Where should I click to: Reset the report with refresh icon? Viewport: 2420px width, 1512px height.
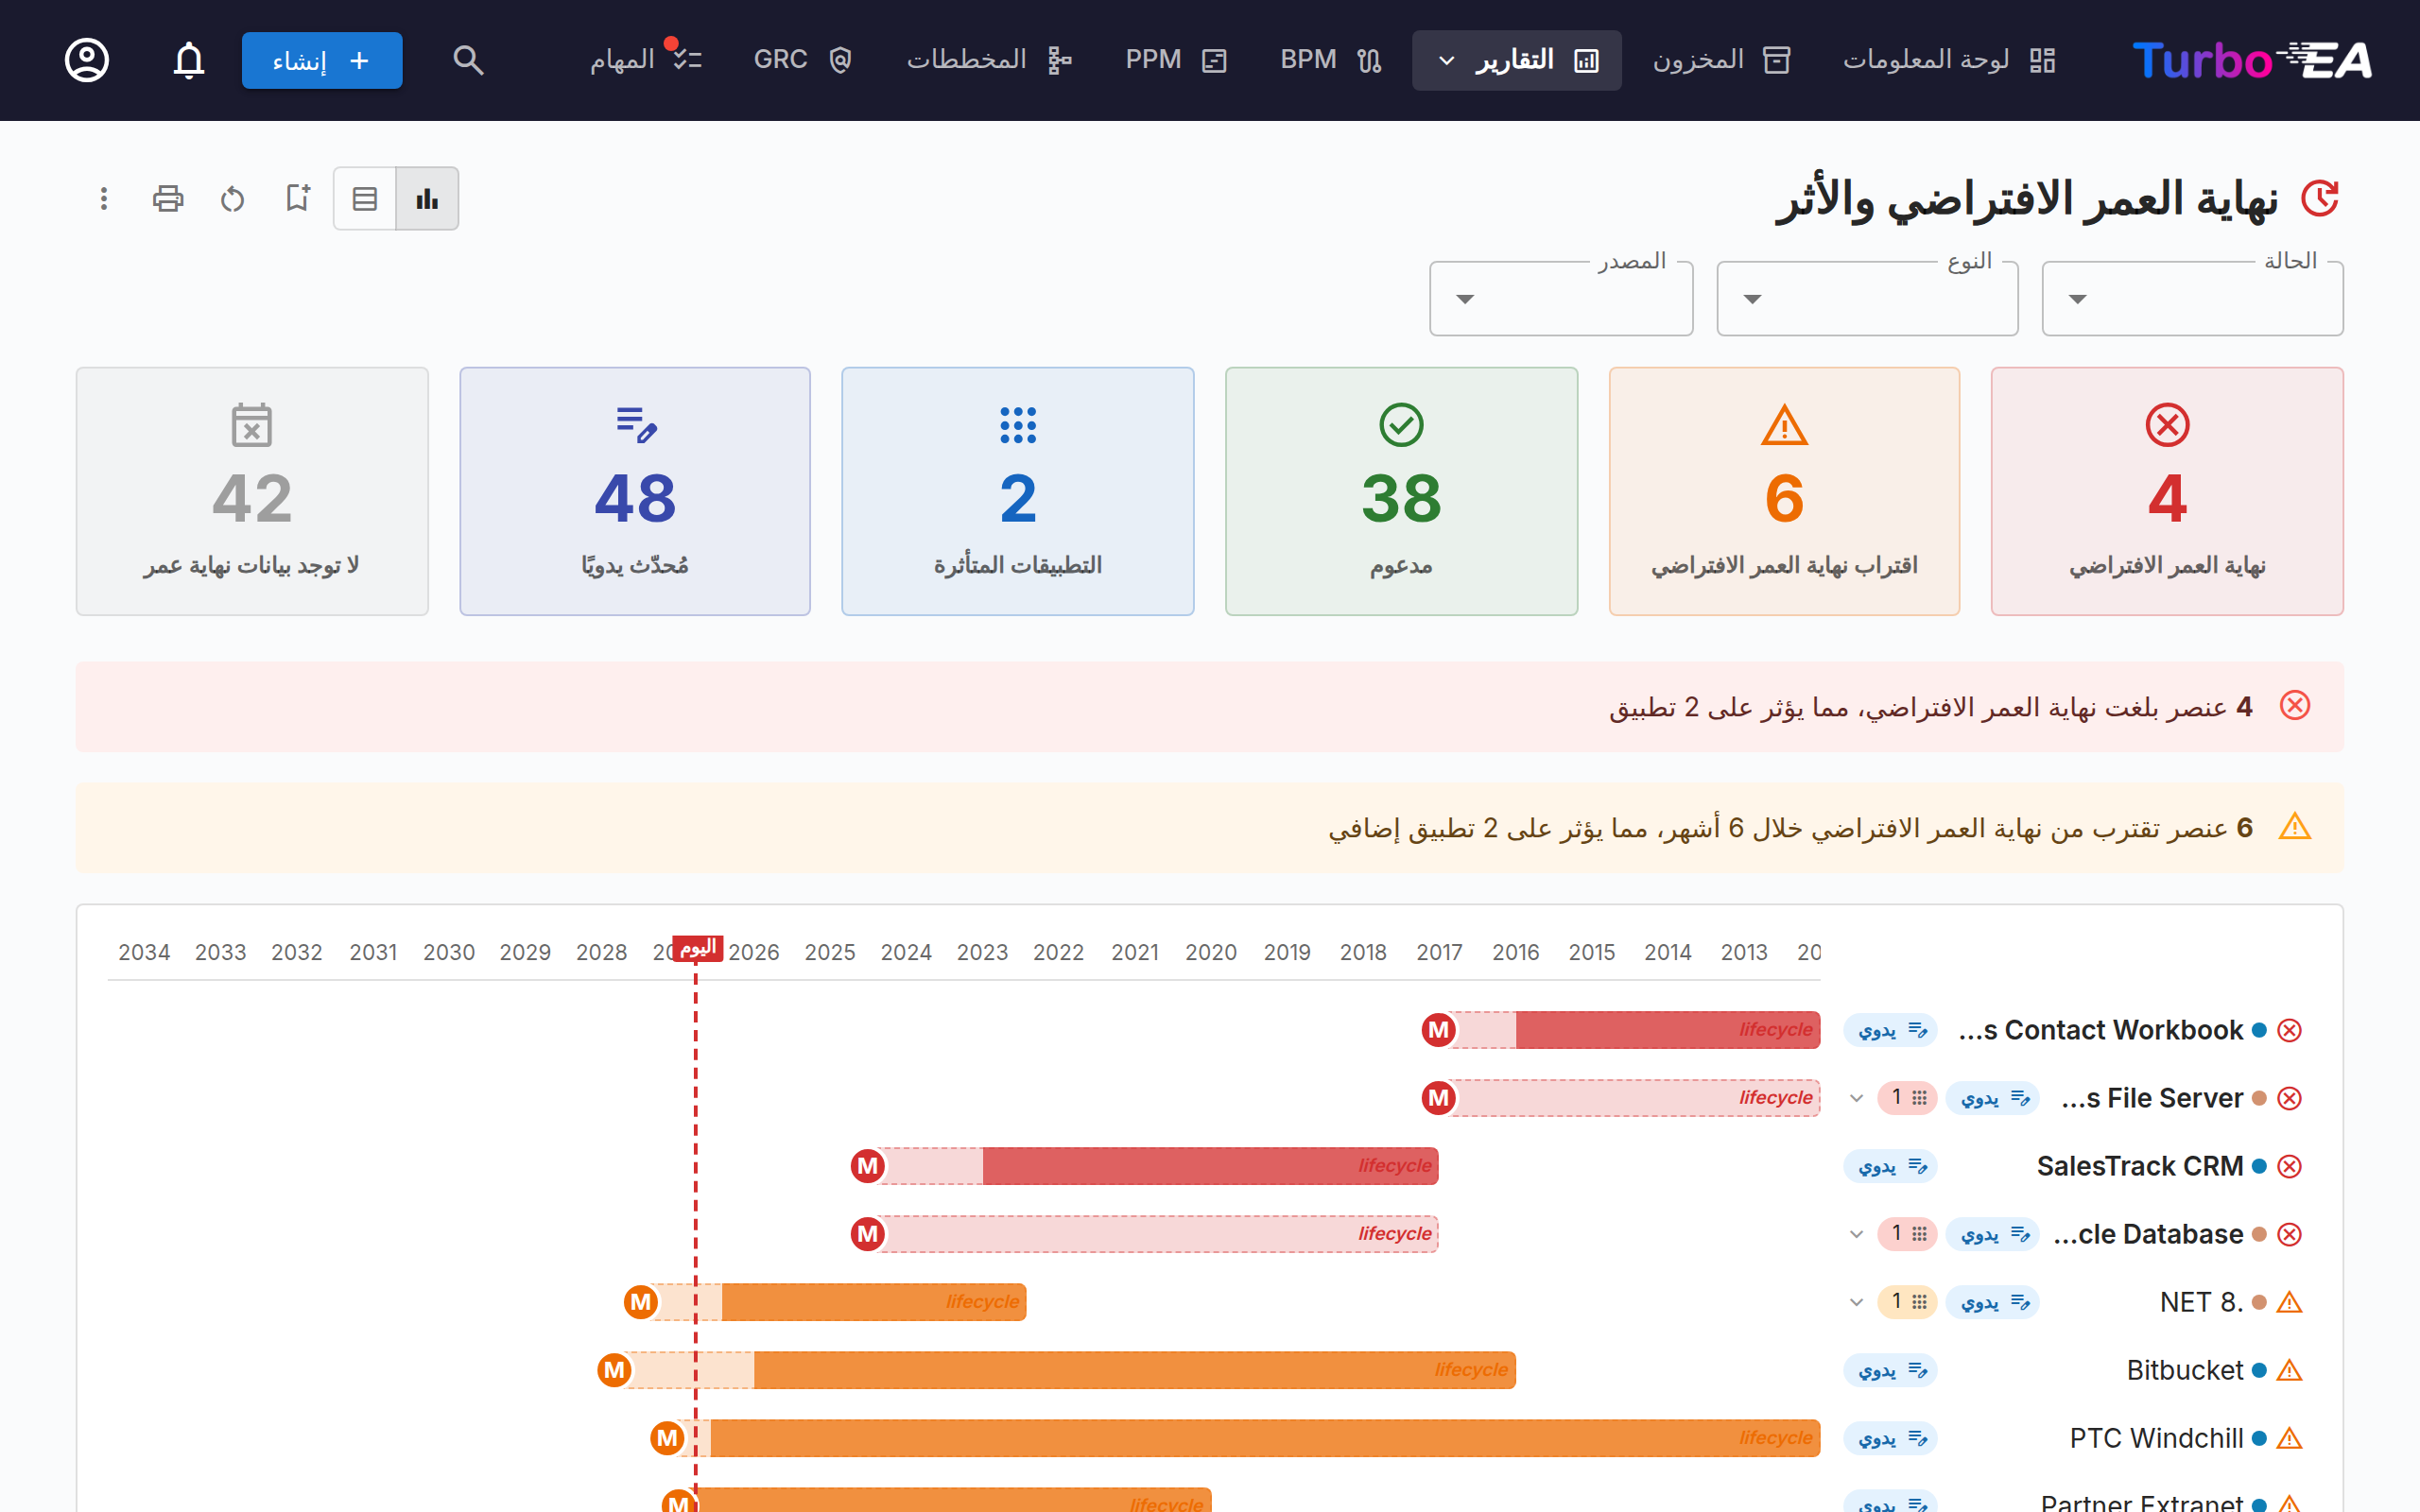(232, 198)
